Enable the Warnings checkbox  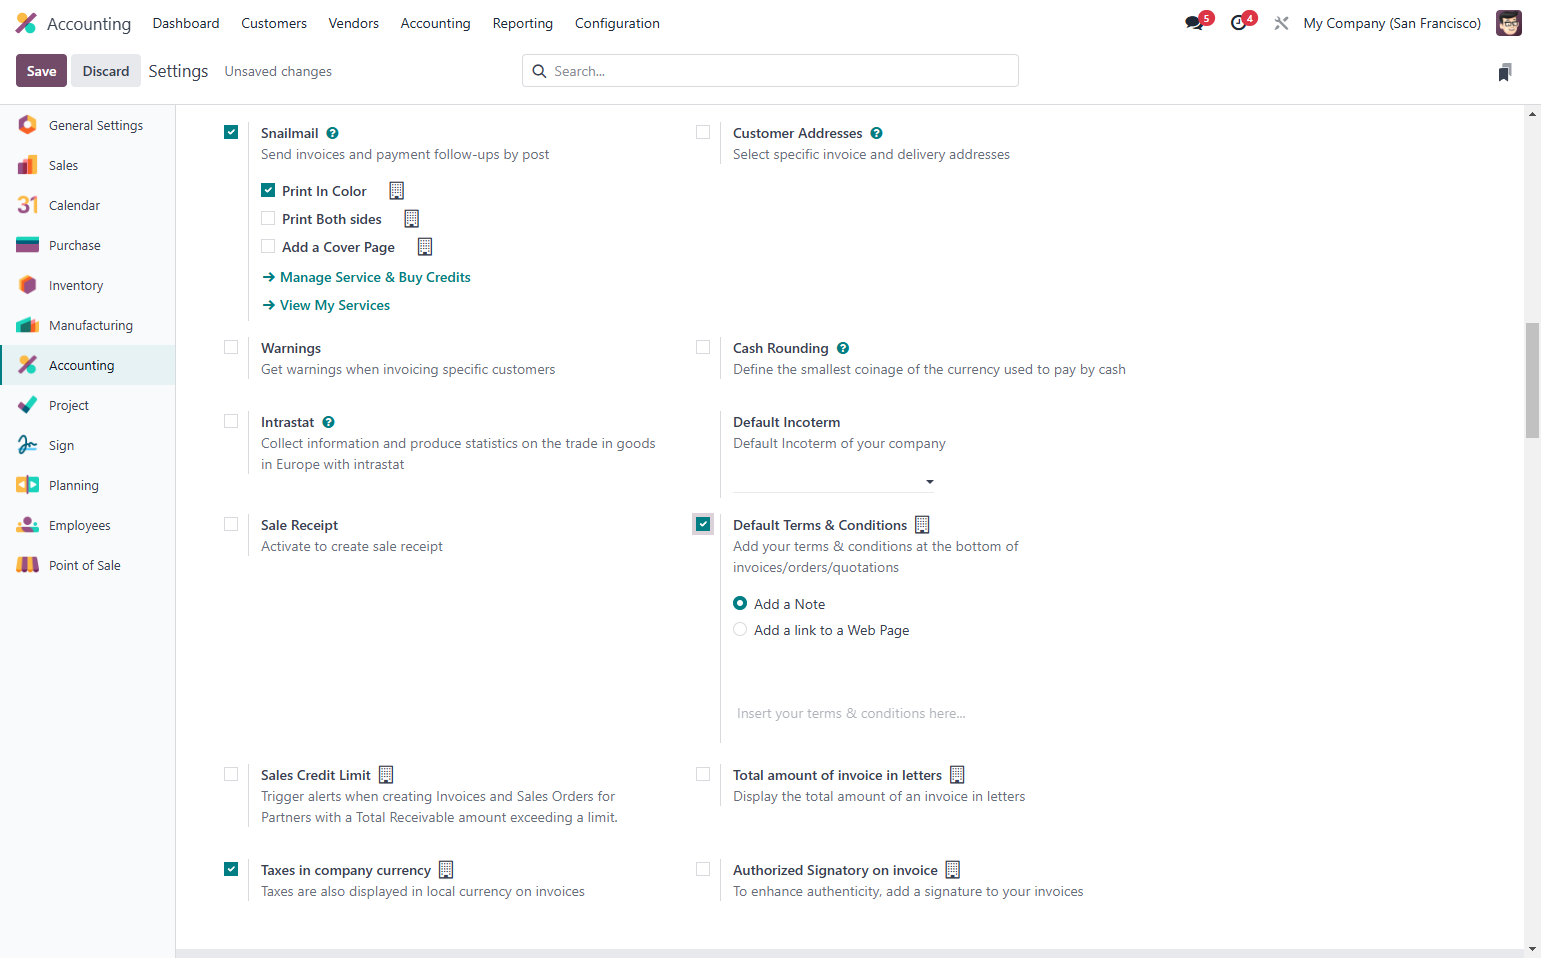click(231, 347)
